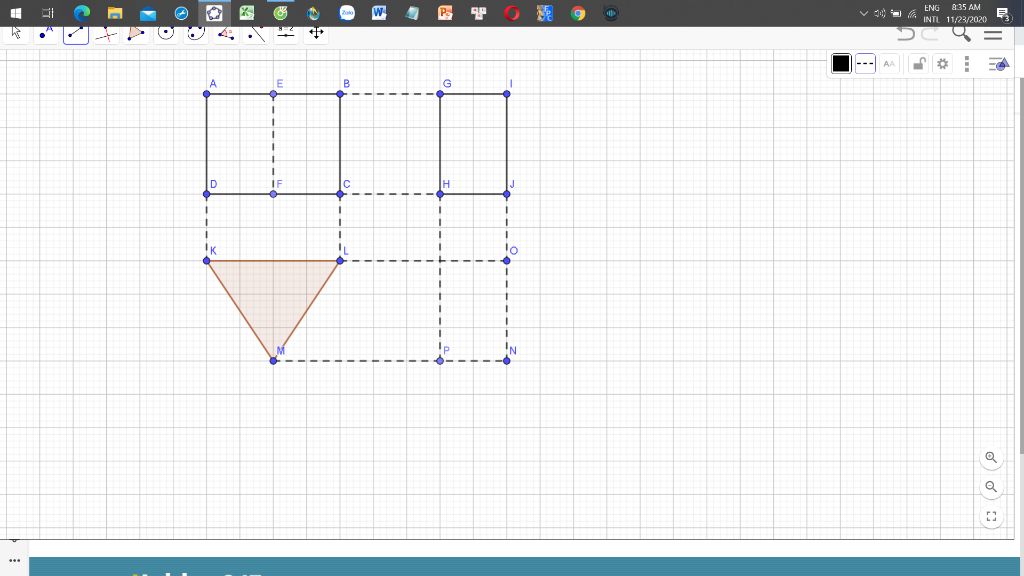This screenshot has width=1024, height=576.
Task: Open the volume control in system tray
Action: (880, 13)
